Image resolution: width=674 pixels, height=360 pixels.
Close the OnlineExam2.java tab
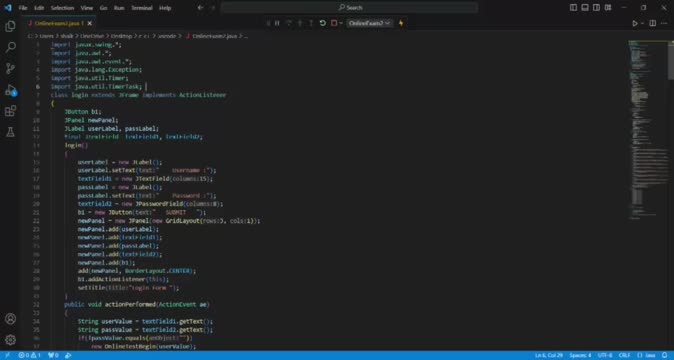click(x=89, y=23)
